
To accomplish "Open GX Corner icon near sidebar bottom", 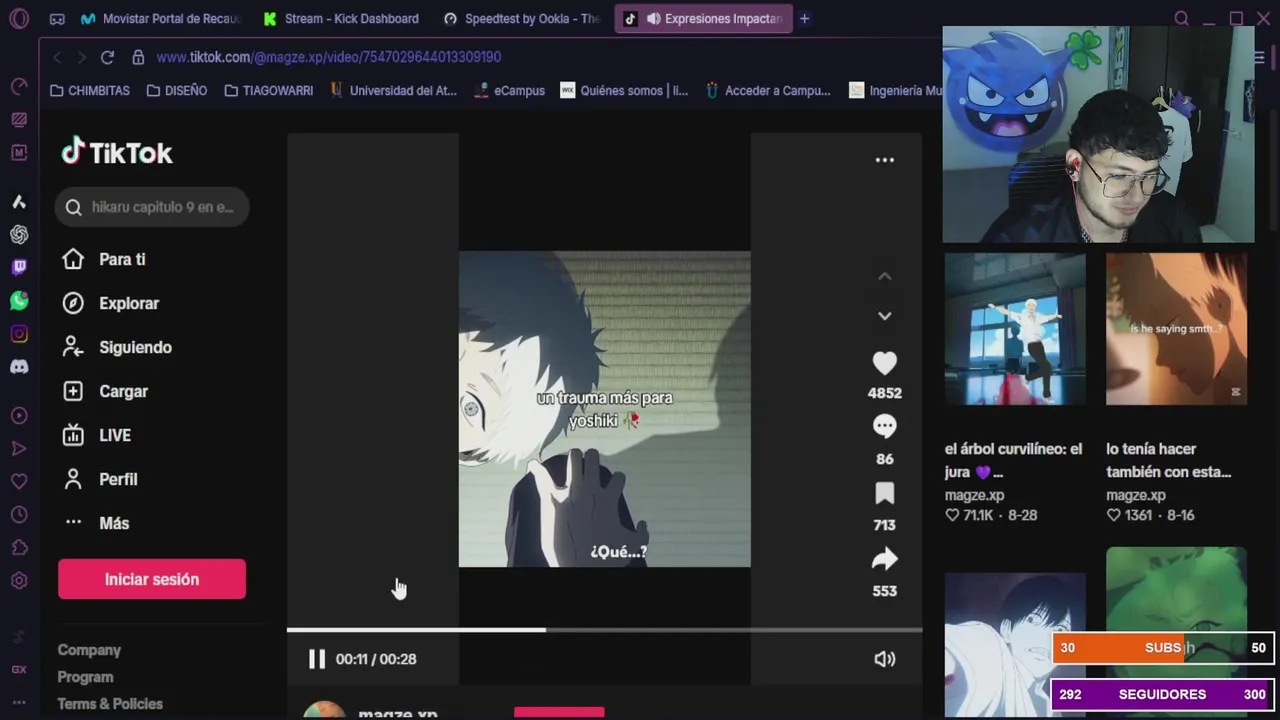I will (19, 669).
